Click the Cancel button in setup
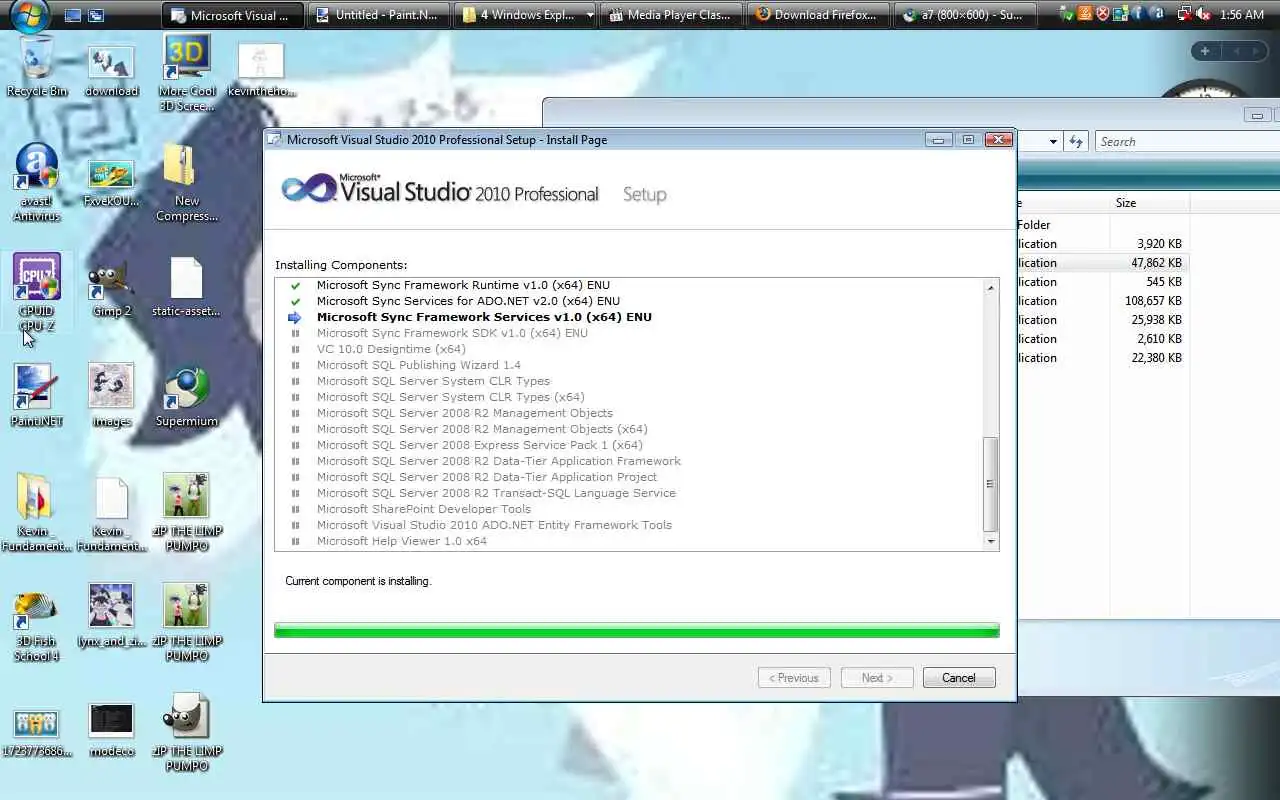Image resolution: width=1280 pixels, height=800 pixels. (x=958, y=678)
